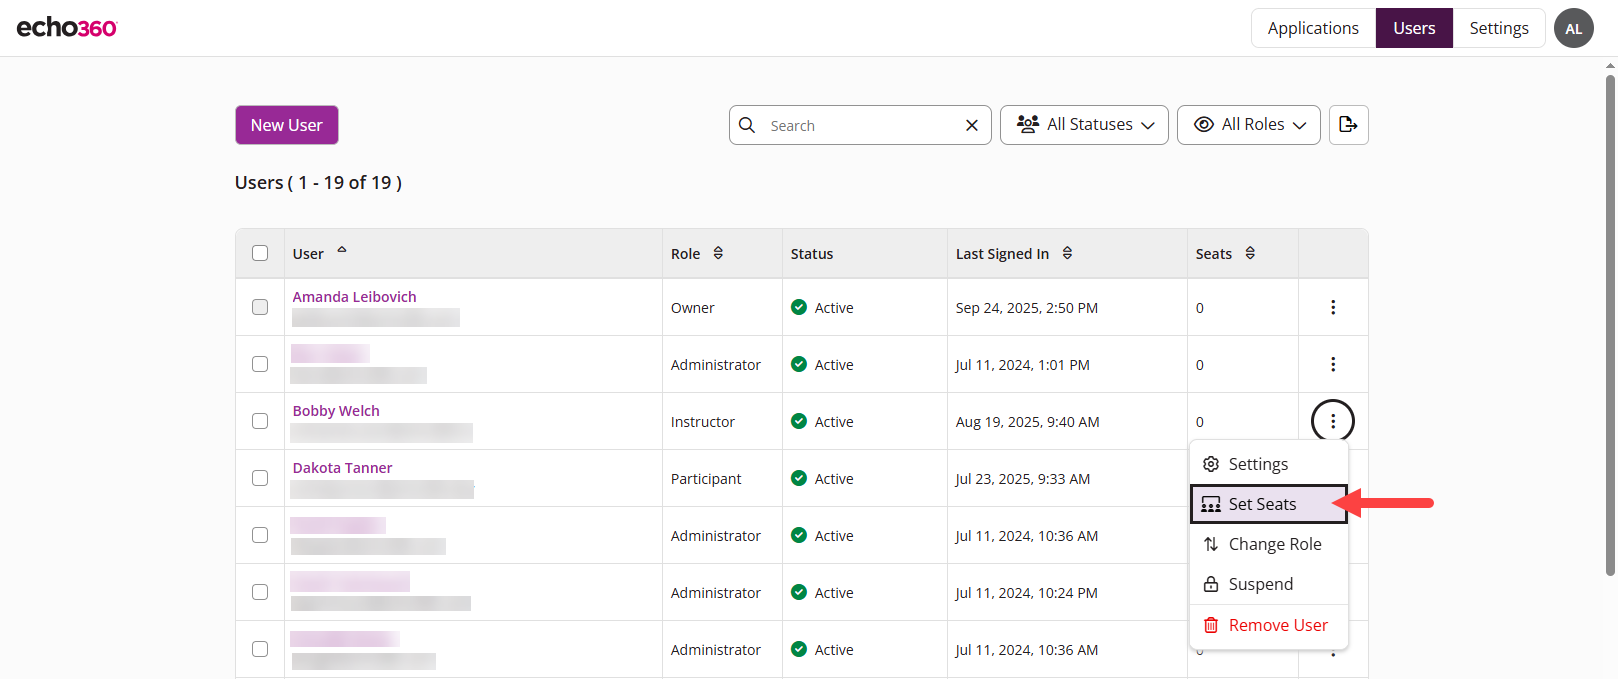The height and width of the screenshot is (679, 1618).
Task: Click the echo360 logo
Action: click(67, 28)
